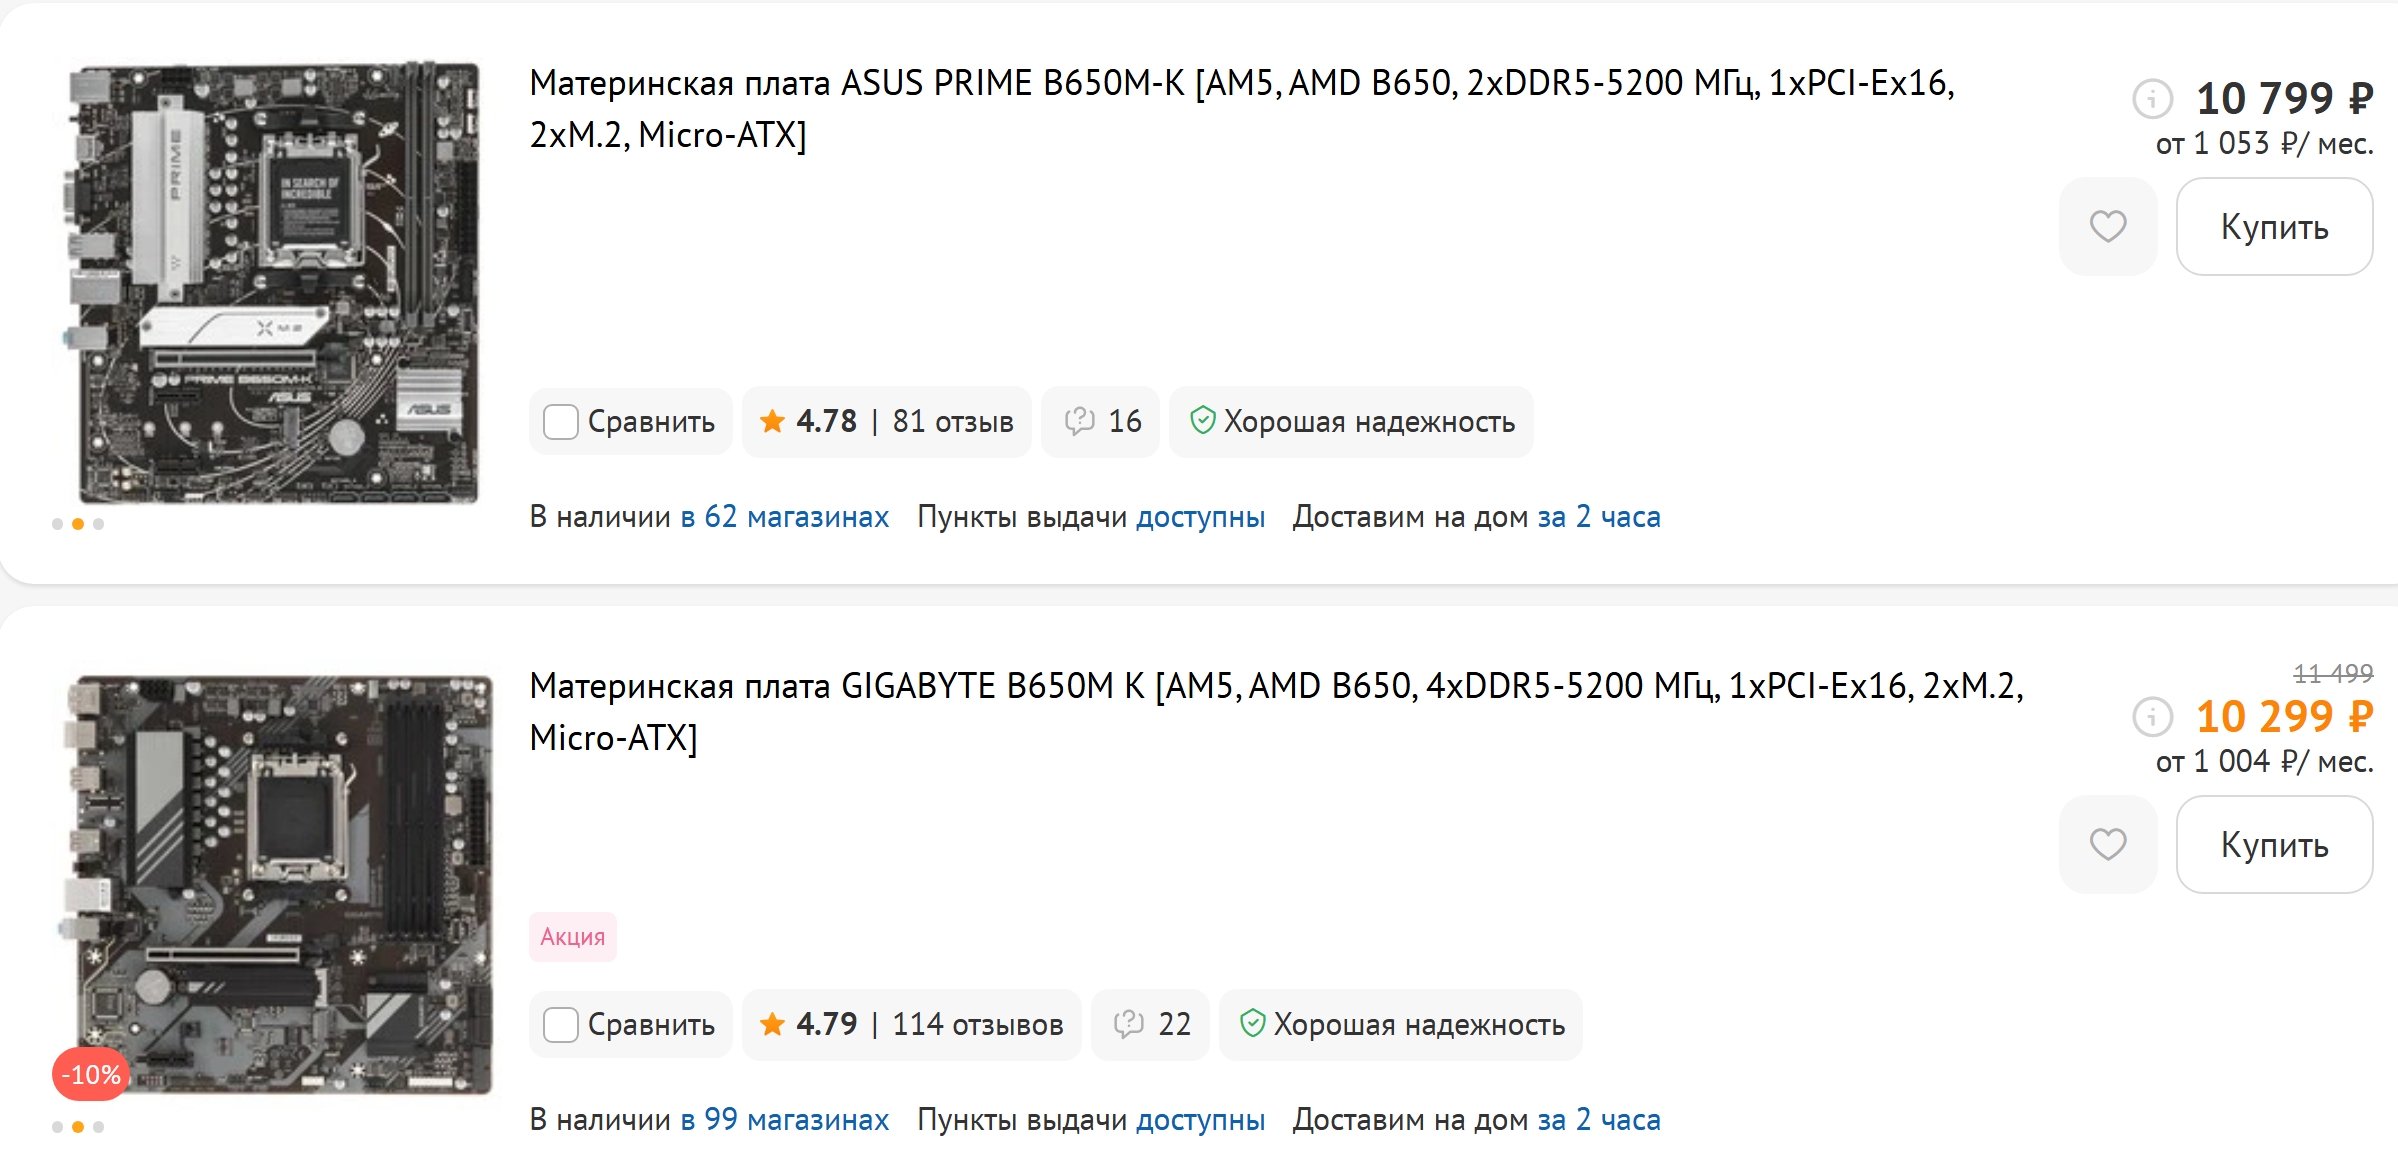Add ASUS PRIME B650M-K to favorites (heart icon)

tap(2107, 227)
